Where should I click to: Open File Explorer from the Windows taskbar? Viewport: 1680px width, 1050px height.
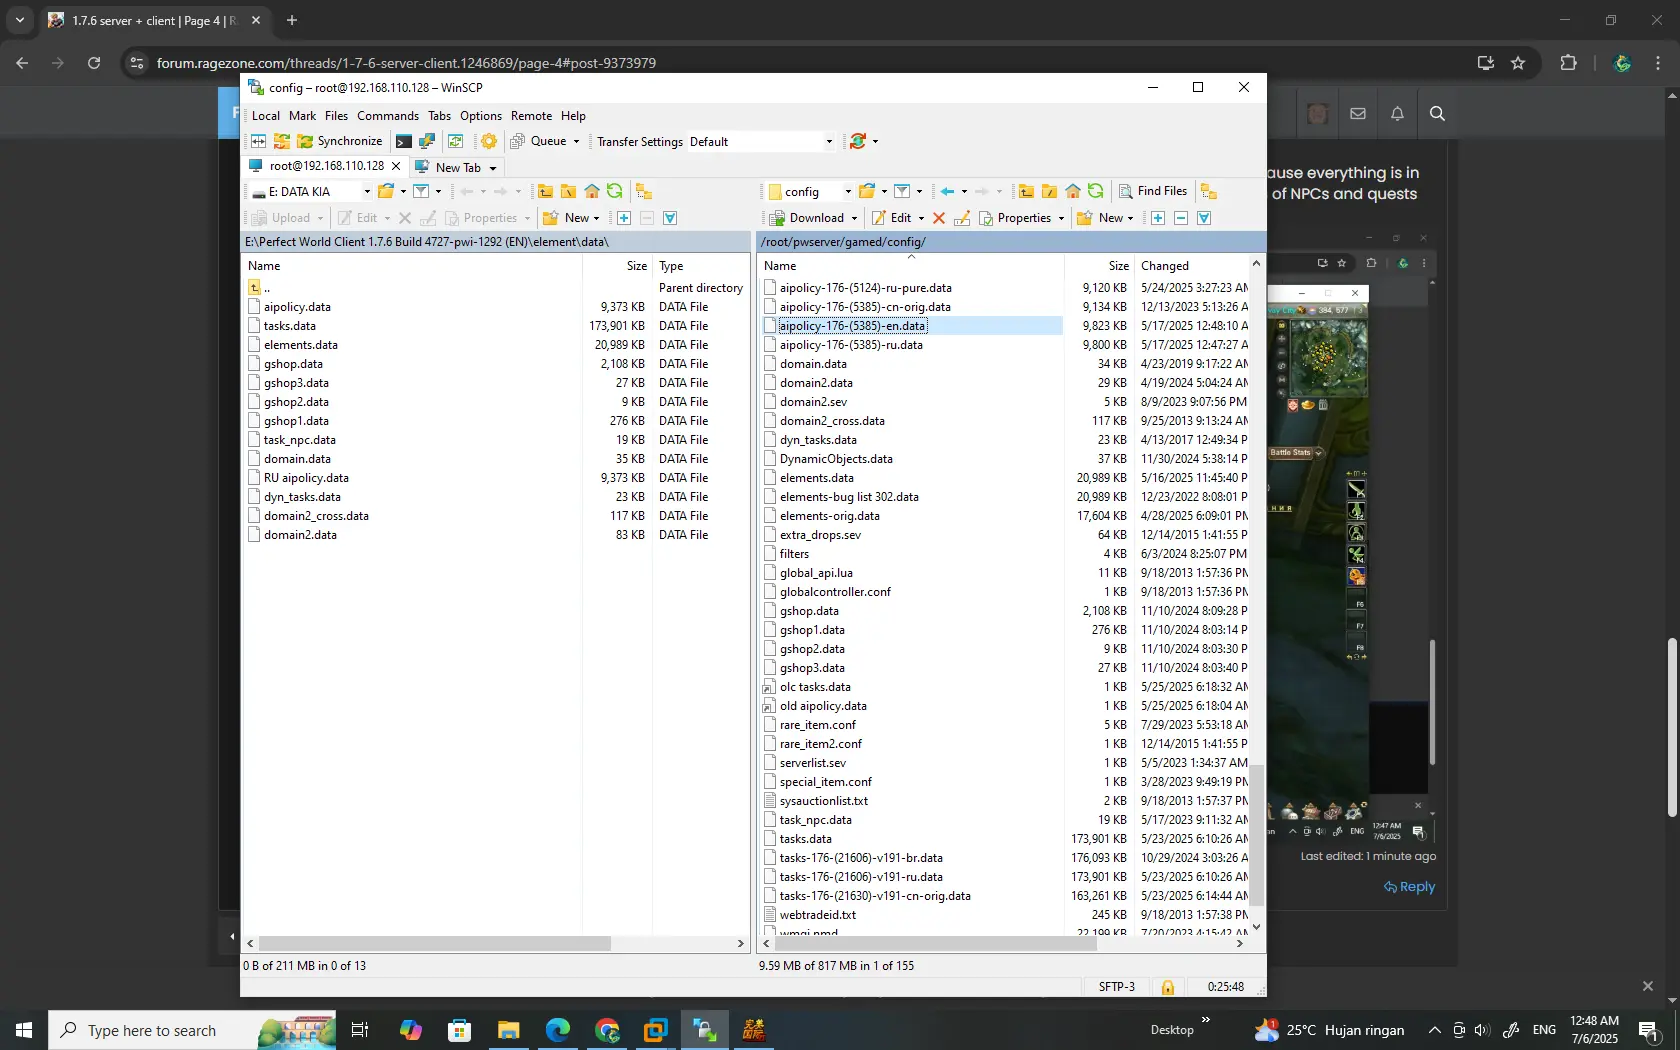[x=509, y=1030]
